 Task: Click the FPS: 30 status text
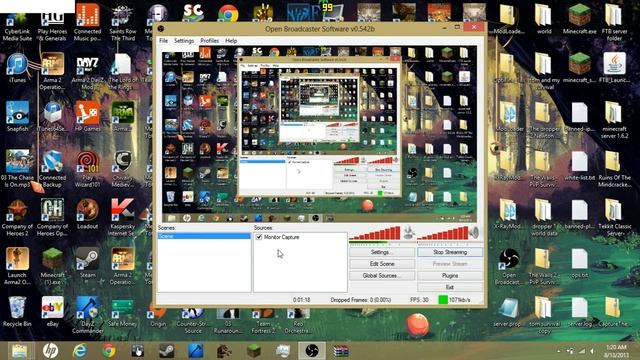point(419,300)
